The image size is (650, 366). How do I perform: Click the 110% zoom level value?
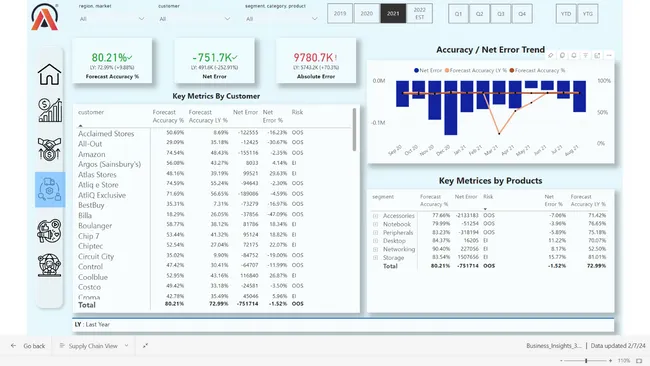coord(624,361)
